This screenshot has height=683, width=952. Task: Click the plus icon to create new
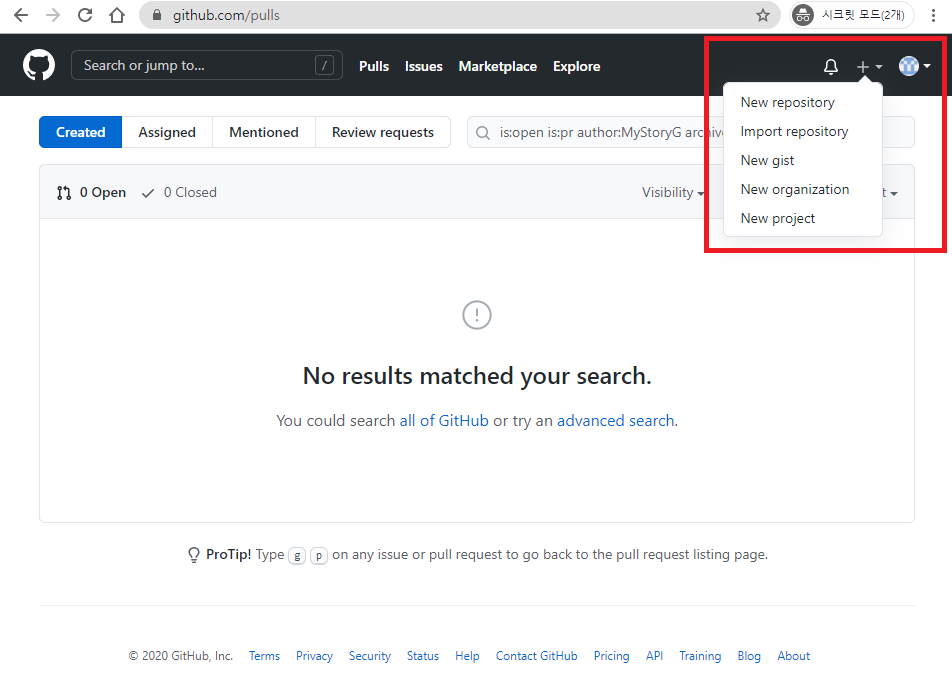point(864,65)
